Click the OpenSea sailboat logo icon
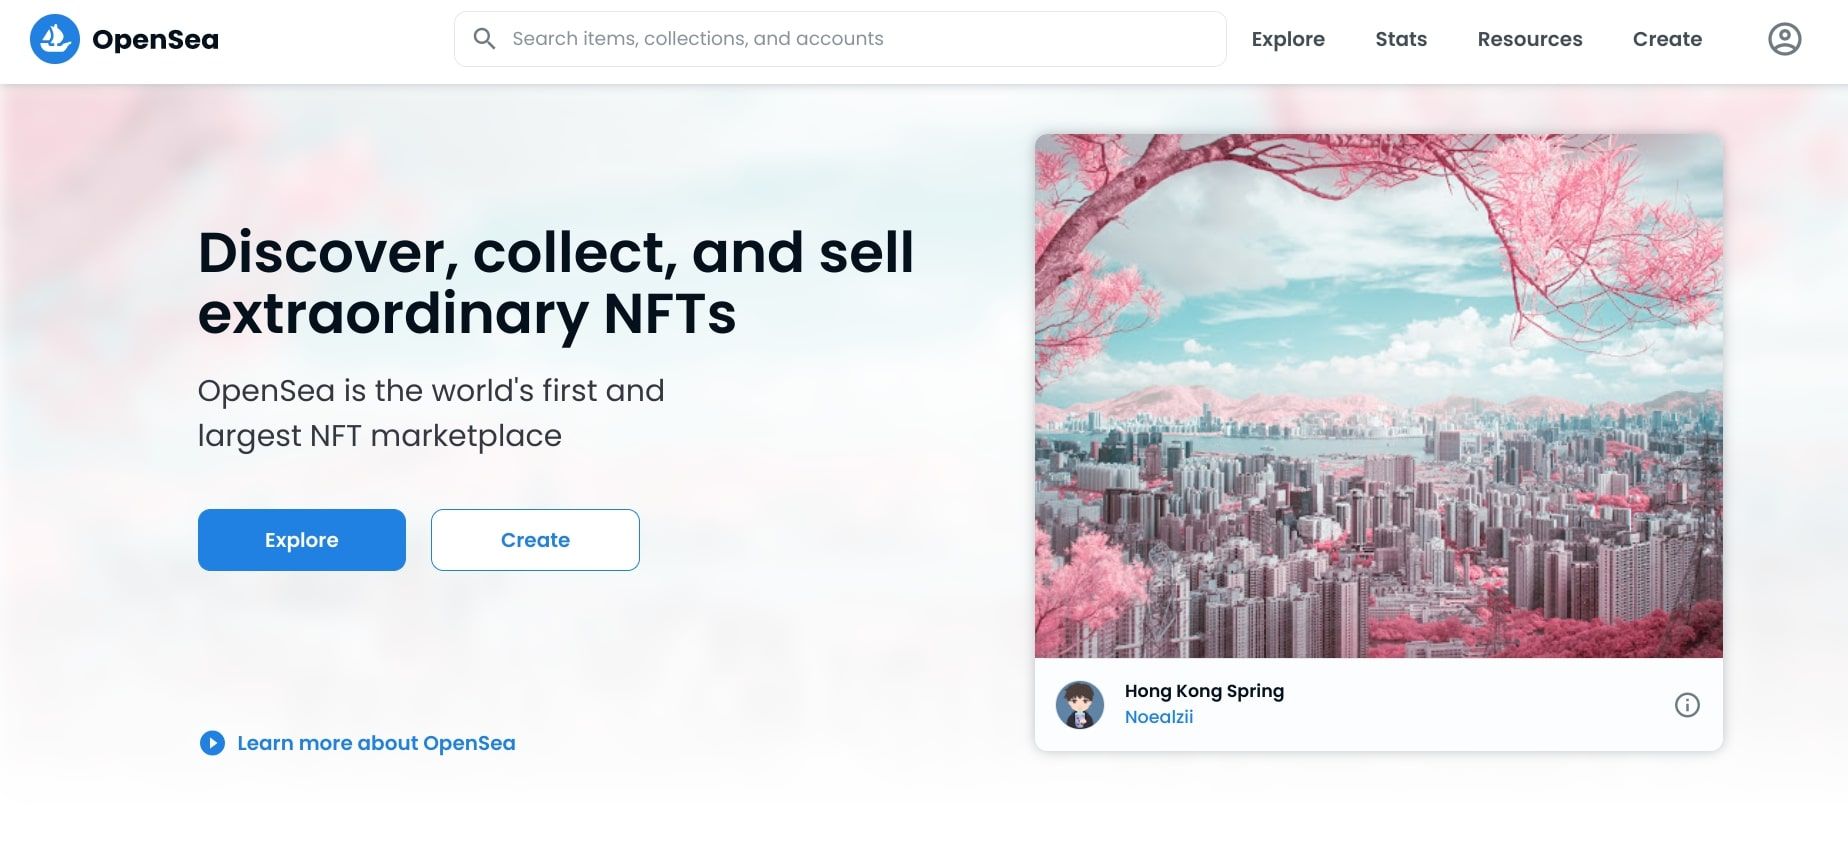The height and width of the screenshot is (866, 1848). (55, 39)
